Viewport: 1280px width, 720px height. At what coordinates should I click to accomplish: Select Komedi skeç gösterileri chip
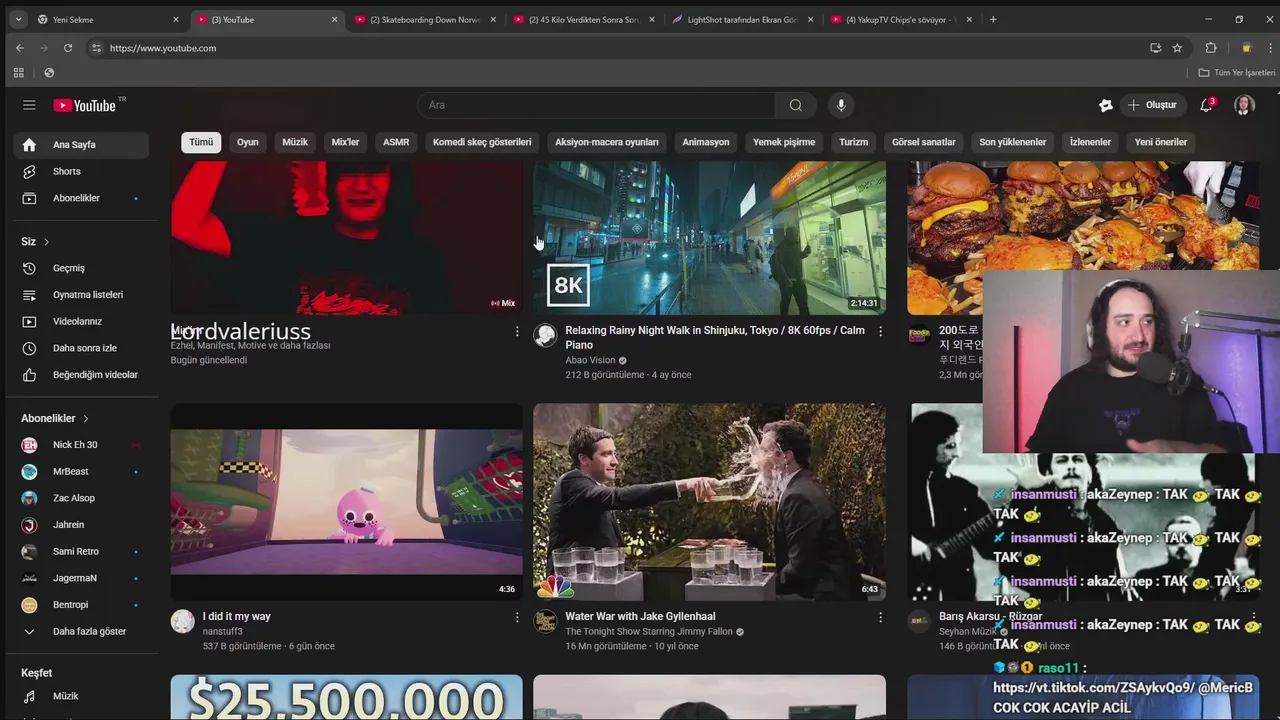[482, 142]
